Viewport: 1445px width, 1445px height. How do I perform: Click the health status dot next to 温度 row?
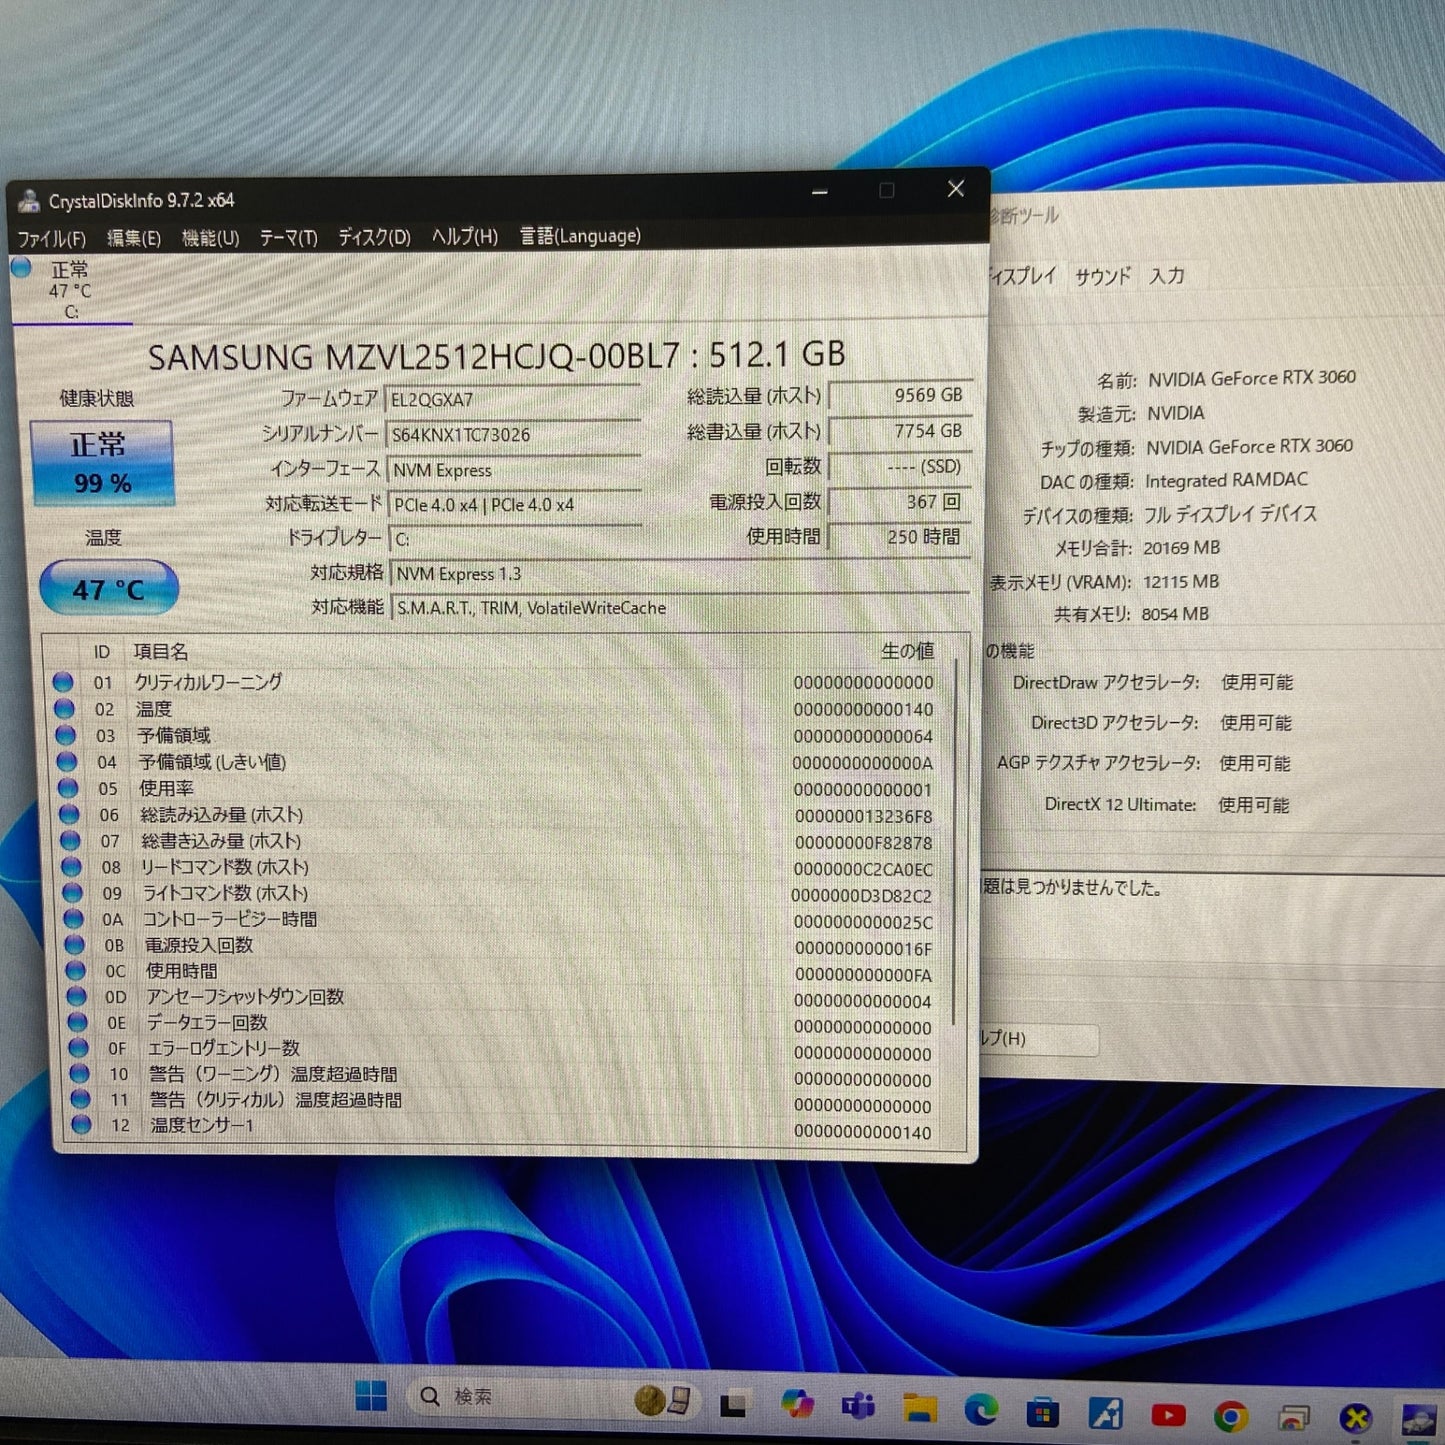coord(64,709)
